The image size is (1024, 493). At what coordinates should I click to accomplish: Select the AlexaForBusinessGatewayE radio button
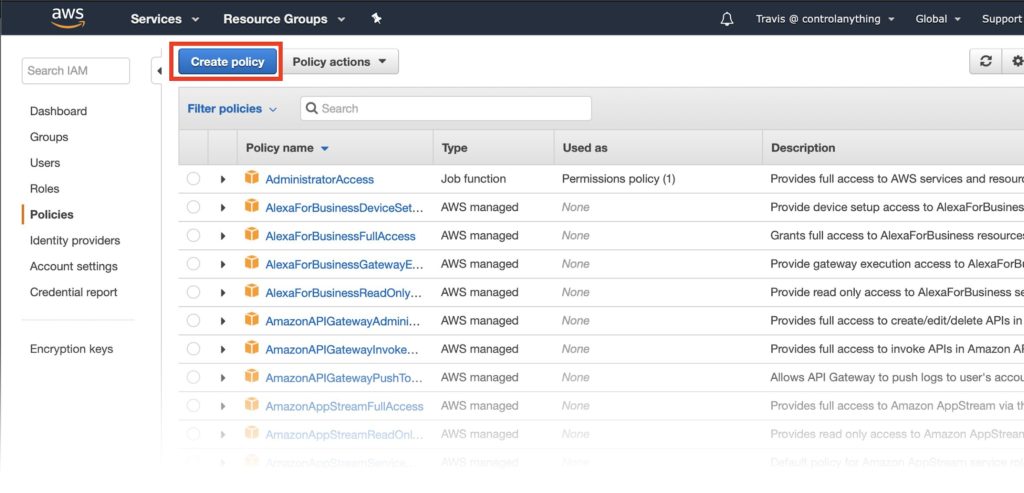[193, 264]
